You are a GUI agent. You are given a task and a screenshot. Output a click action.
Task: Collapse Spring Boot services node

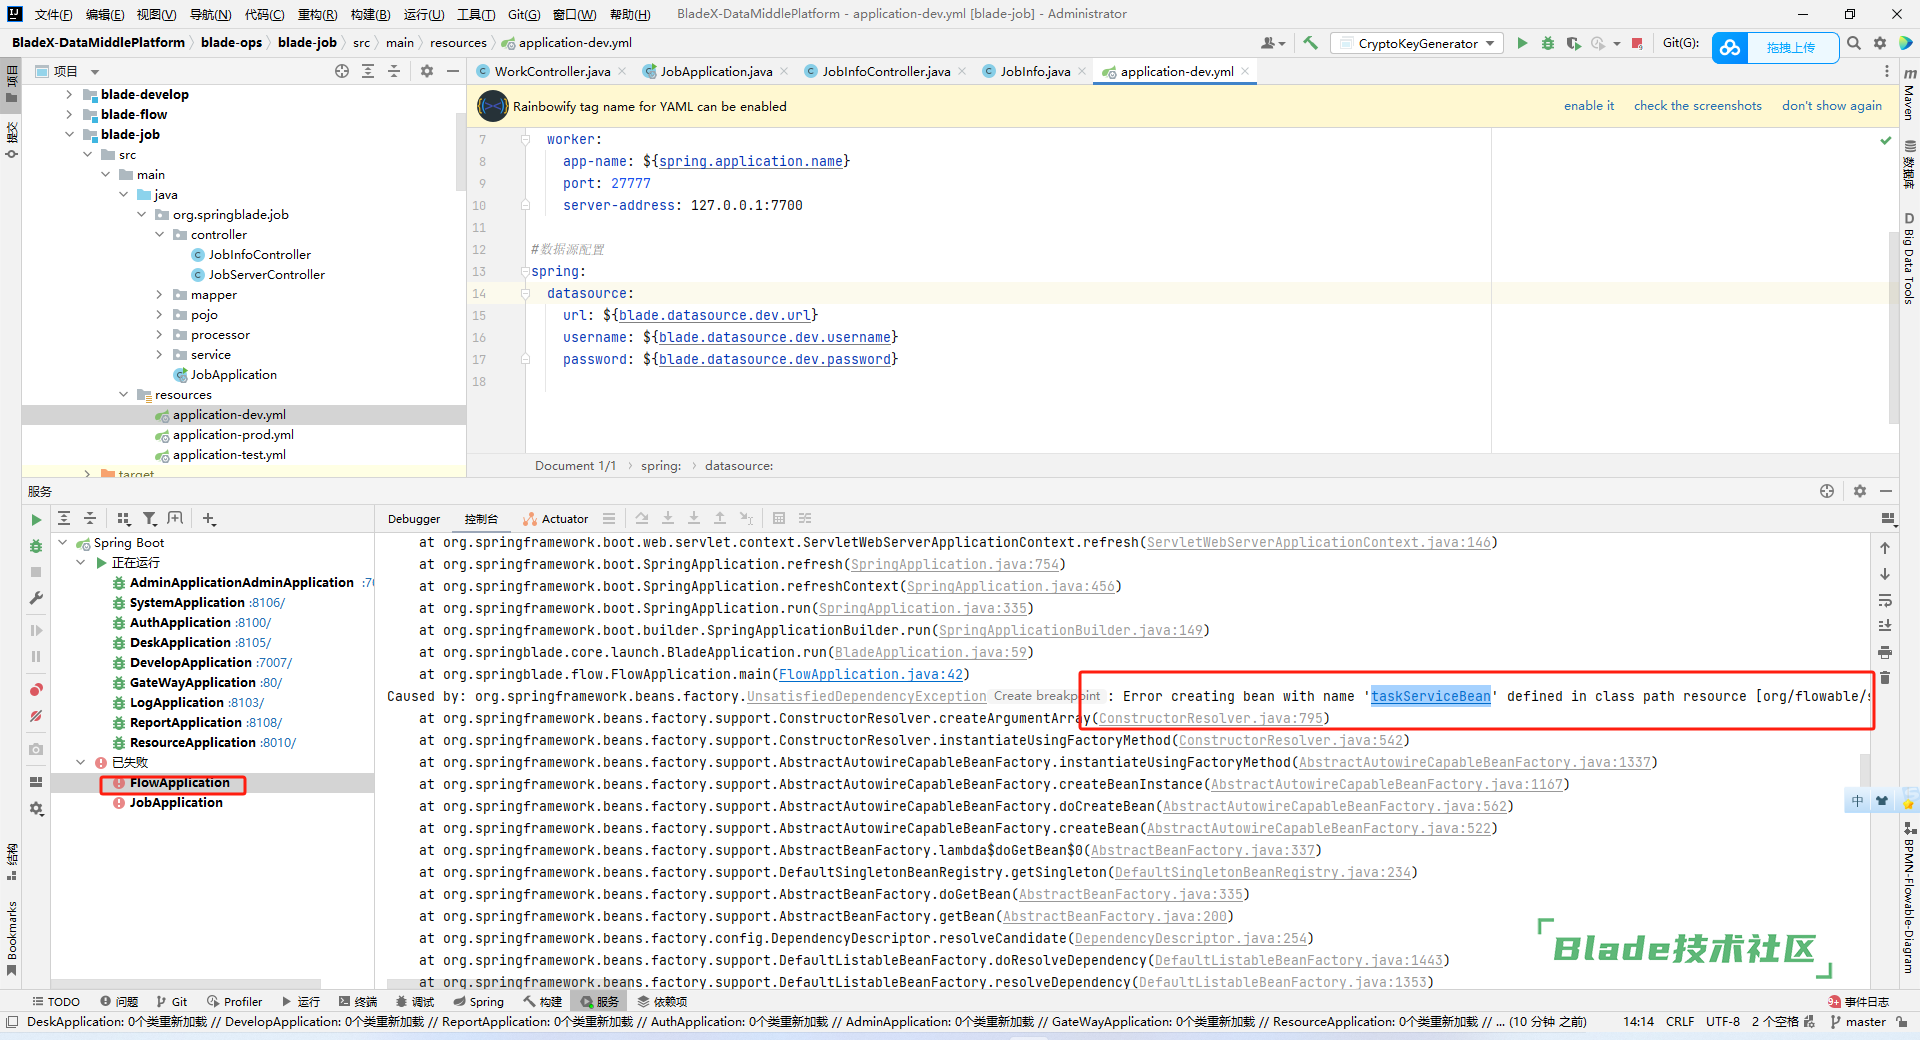tap(63, 542)
